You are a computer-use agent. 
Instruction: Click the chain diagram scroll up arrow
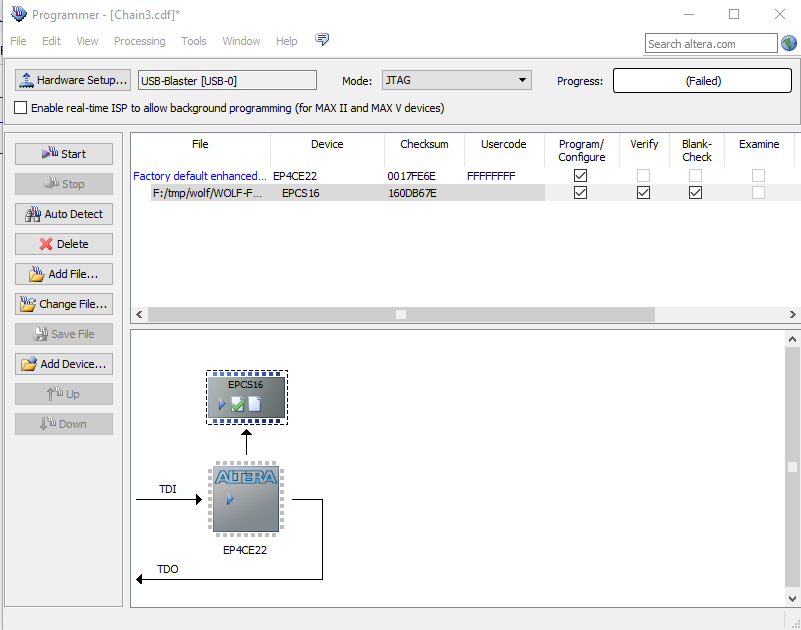[x=792, y=339]
